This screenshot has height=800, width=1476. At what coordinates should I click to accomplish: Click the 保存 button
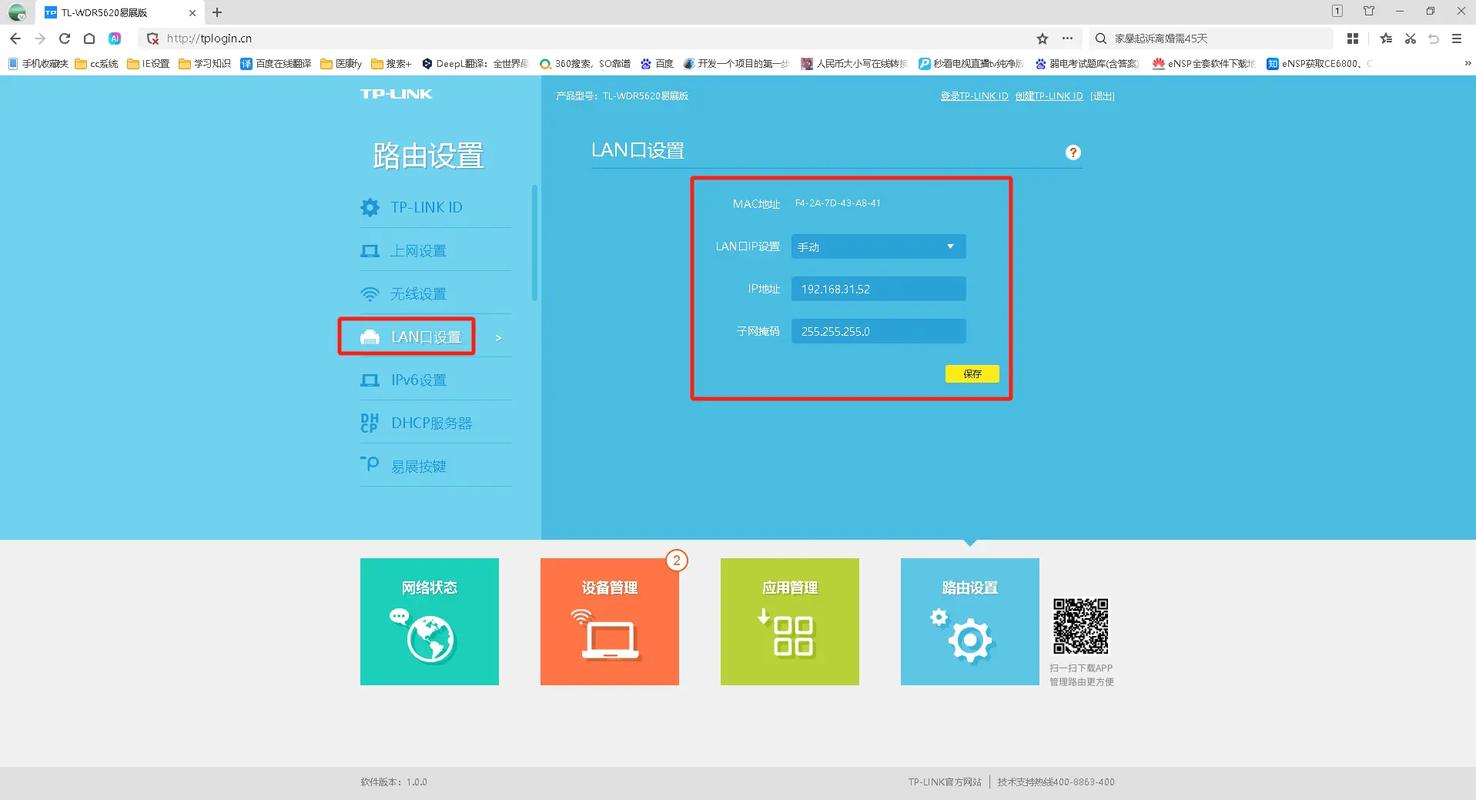[x=971, y=373]
